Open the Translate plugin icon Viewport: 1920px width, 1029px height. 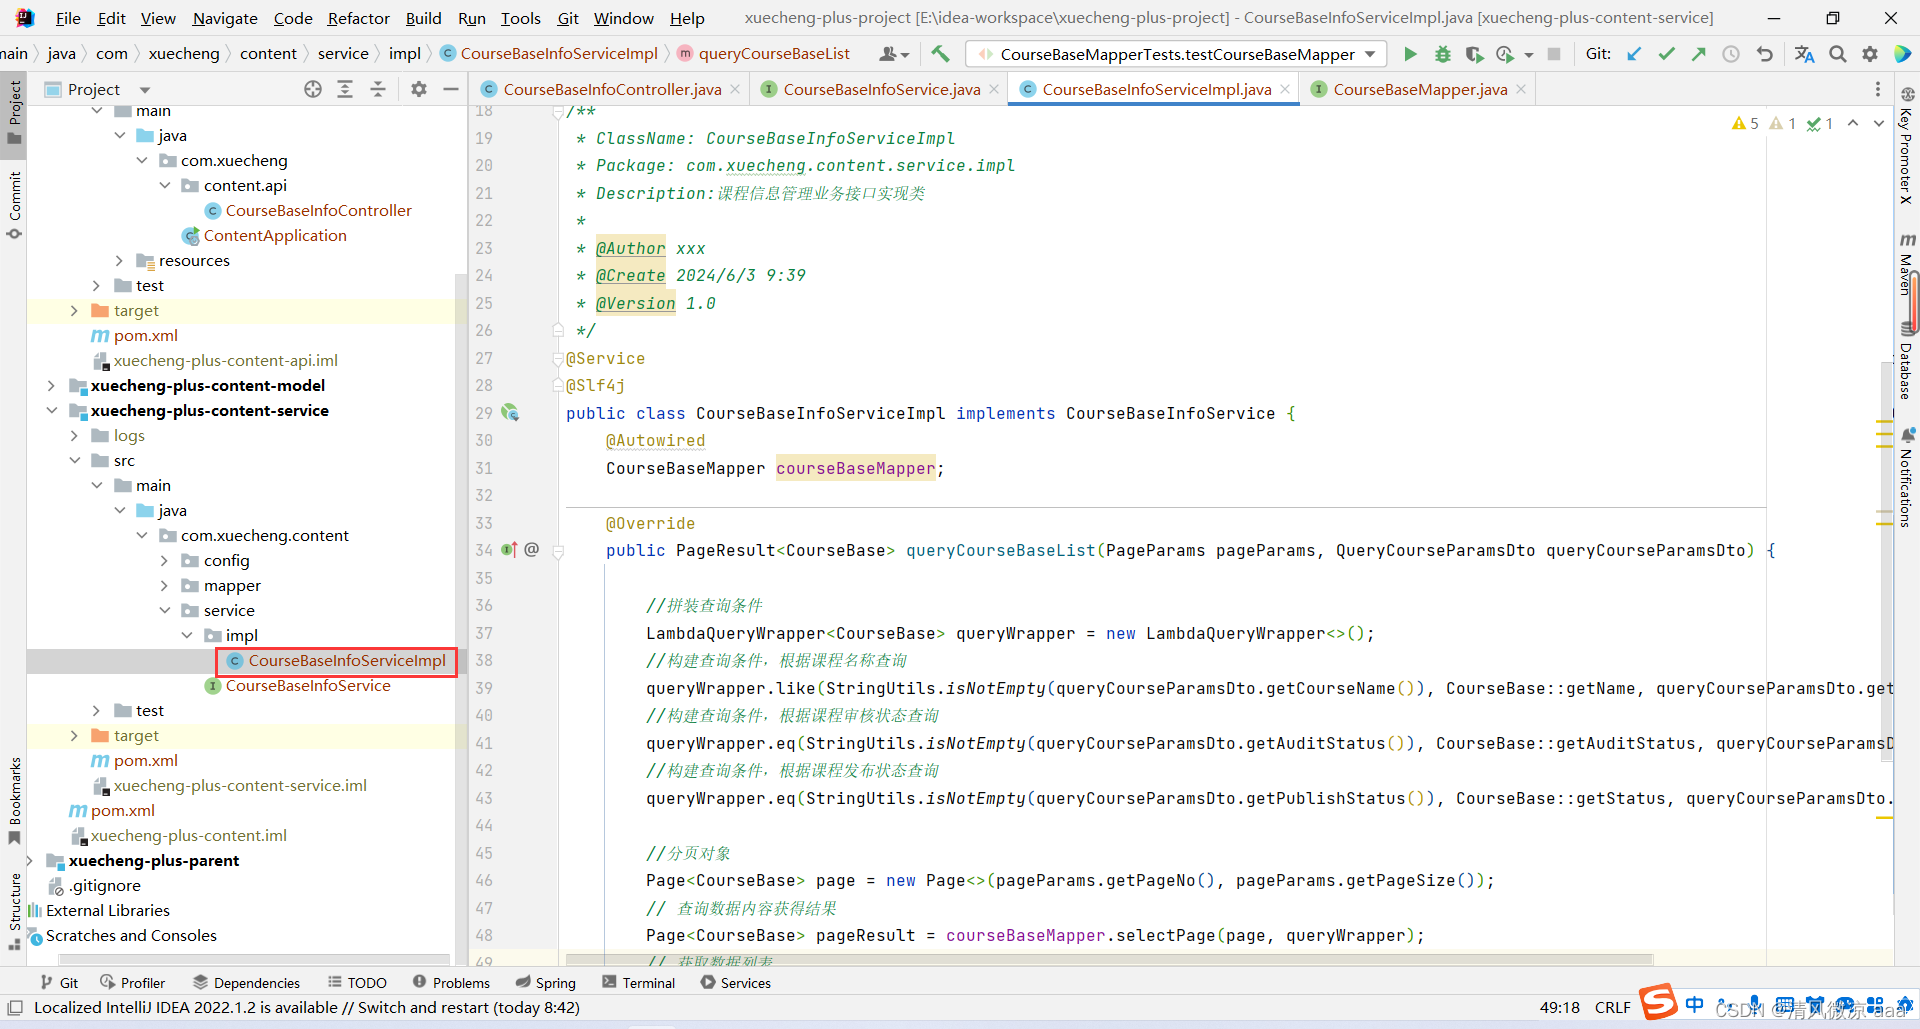pyautogui.click(x=1804, y=54)
